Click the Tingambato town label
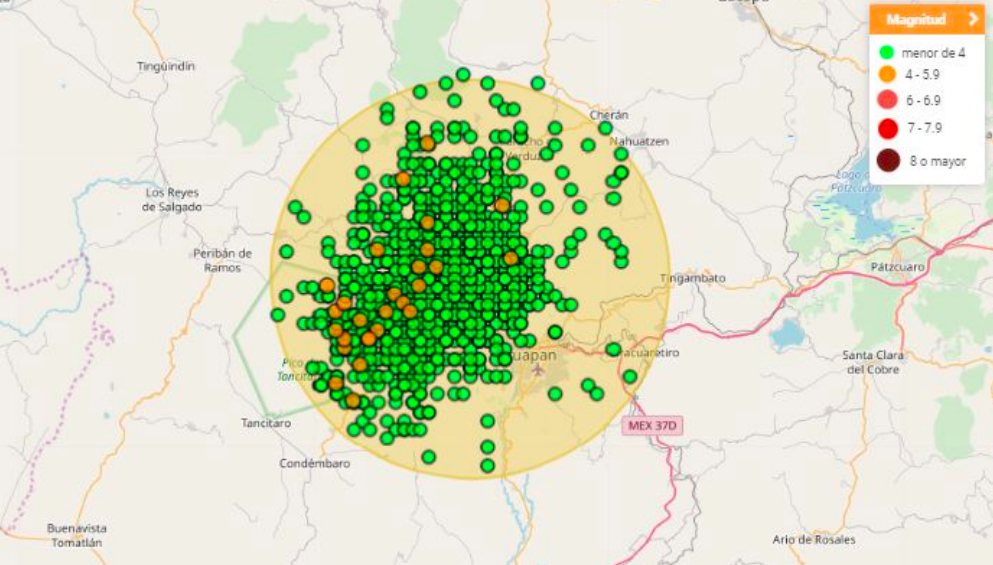The height and width of the screenshot is (565, 993). click(x=693, y=277)
